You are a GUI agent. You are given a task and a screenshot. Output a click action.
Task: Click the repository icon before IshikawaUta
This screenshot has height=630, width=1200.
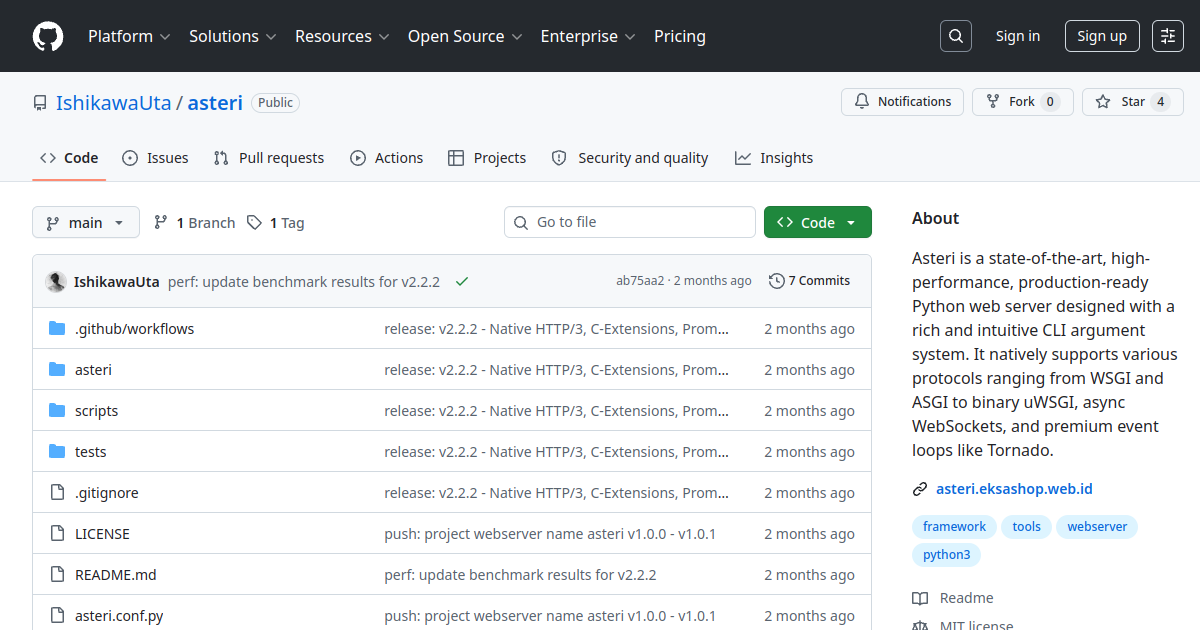pyautogui.click(x=40, y=103)
